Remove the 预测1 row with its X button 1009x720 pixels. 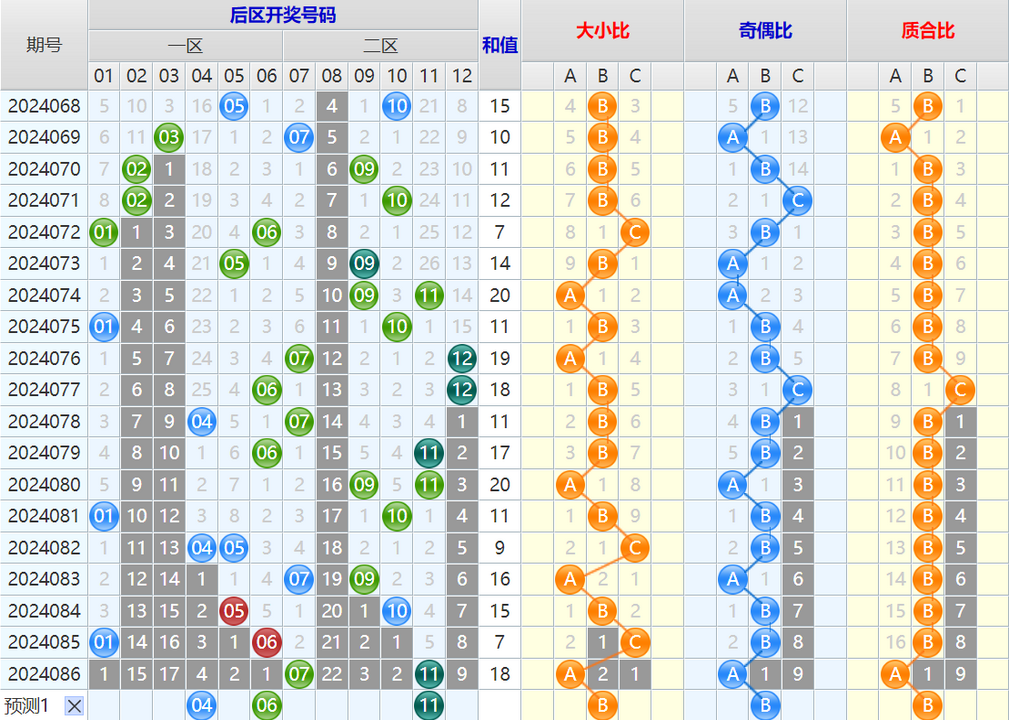click(x=75, y=706)
